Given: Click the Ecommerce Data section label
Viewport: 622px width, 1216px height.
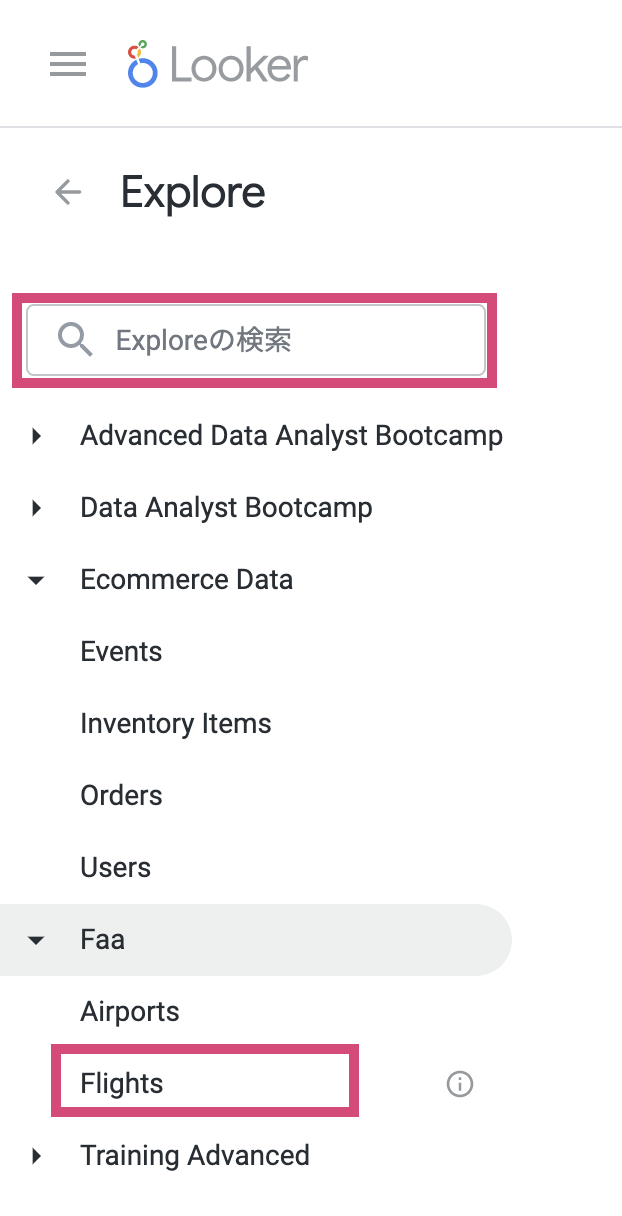Looking at the screenshot, I should click(186, 580).
